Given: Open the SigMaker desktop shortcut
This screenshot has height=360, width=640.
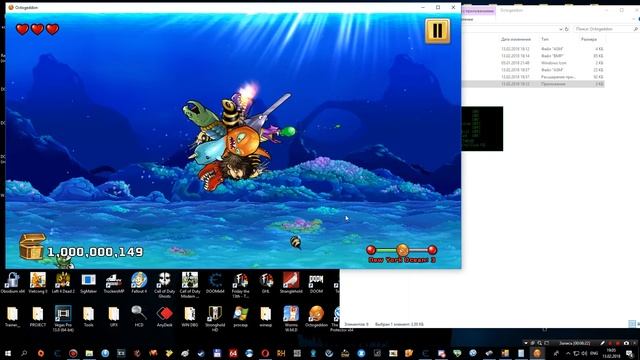Looking at the screenshot, I should [x=88, y=283].
